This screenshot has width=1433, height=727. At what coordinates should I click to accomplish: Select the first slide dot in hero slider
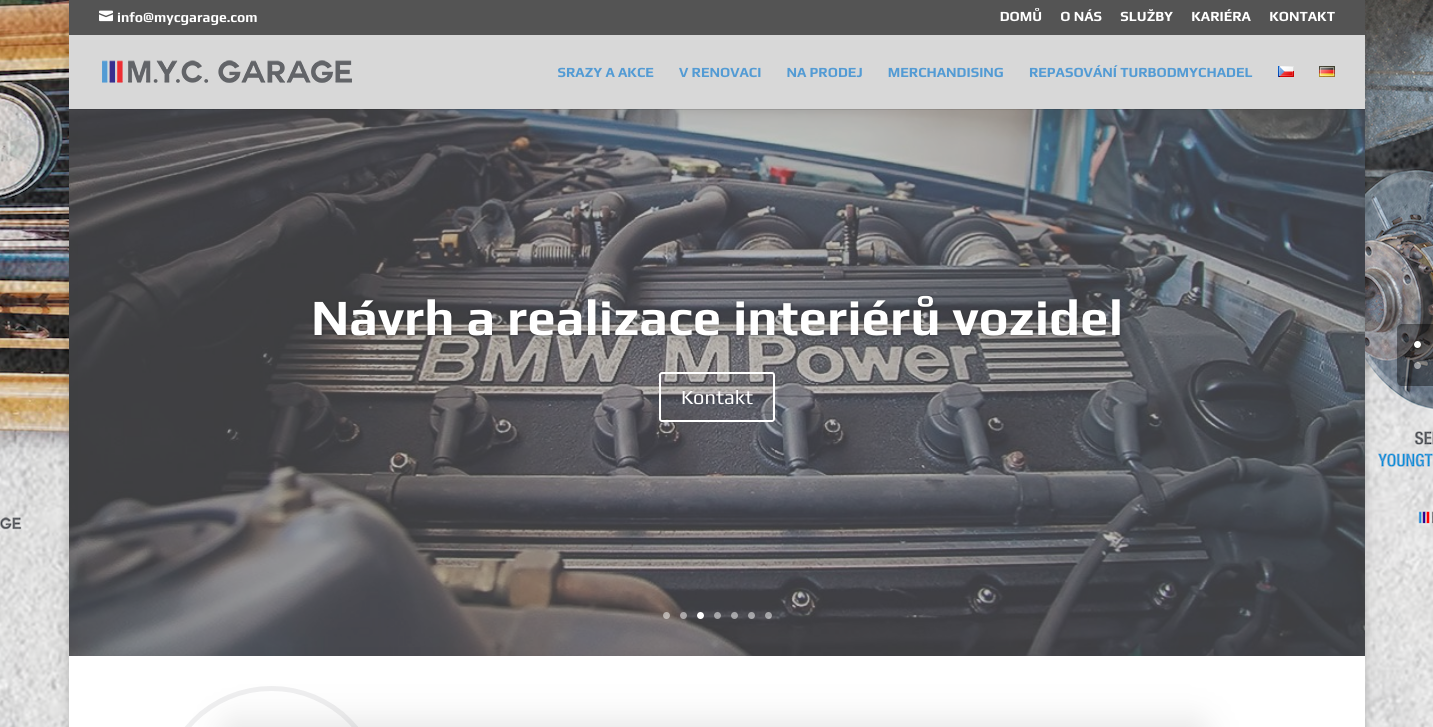click(x=666, y=615)
